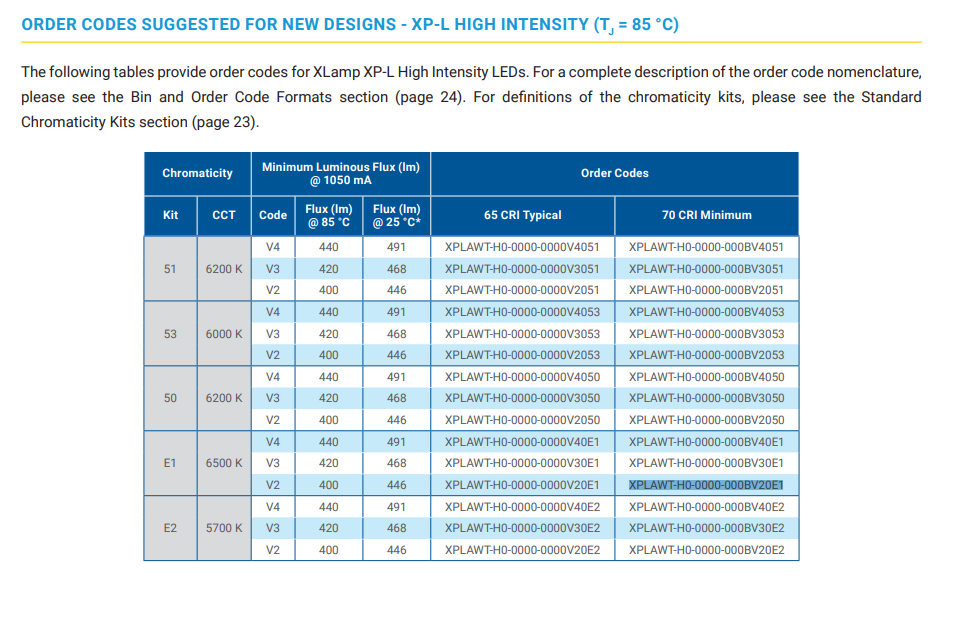Viewport: 964px width, 628px height.
Task: Click order code XPLAWT-H0-0000-0000V2050
Action: tap(522, 420)
